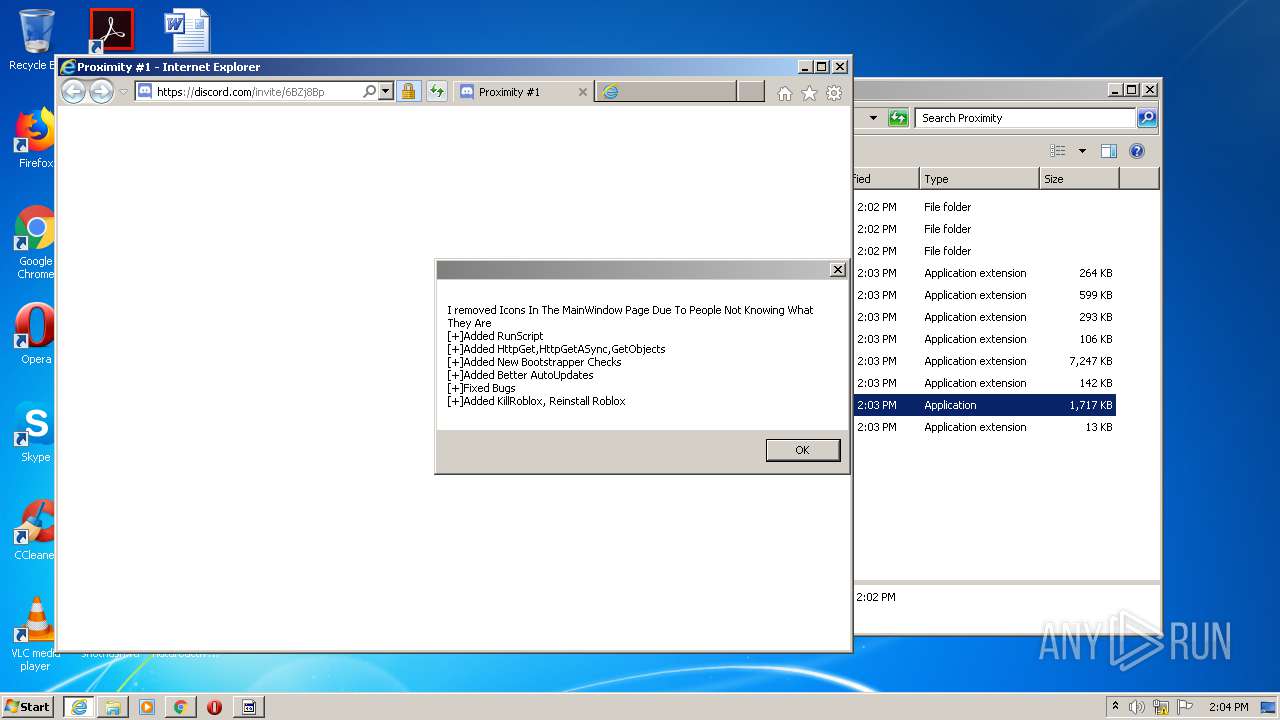Refresh the page in Internet Explorer
This screenshot has height=720, width=1280.
click(x=436, y=92)
